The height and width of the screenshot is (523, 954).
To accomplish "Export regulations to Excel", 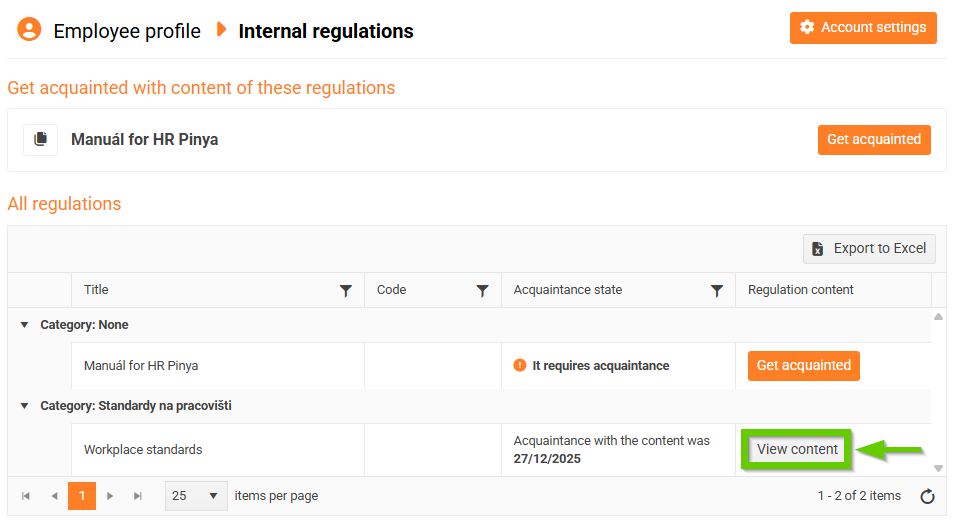I will [x=869, y=249].
